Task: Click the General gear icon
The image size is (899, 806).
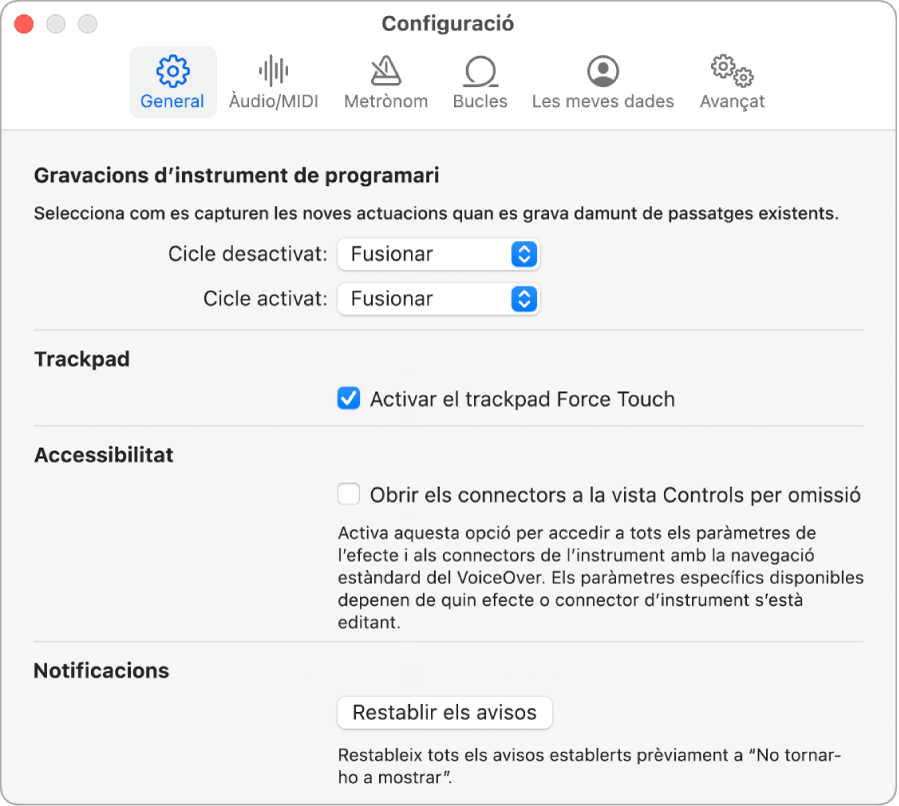Action: click(x=173, y=71)
